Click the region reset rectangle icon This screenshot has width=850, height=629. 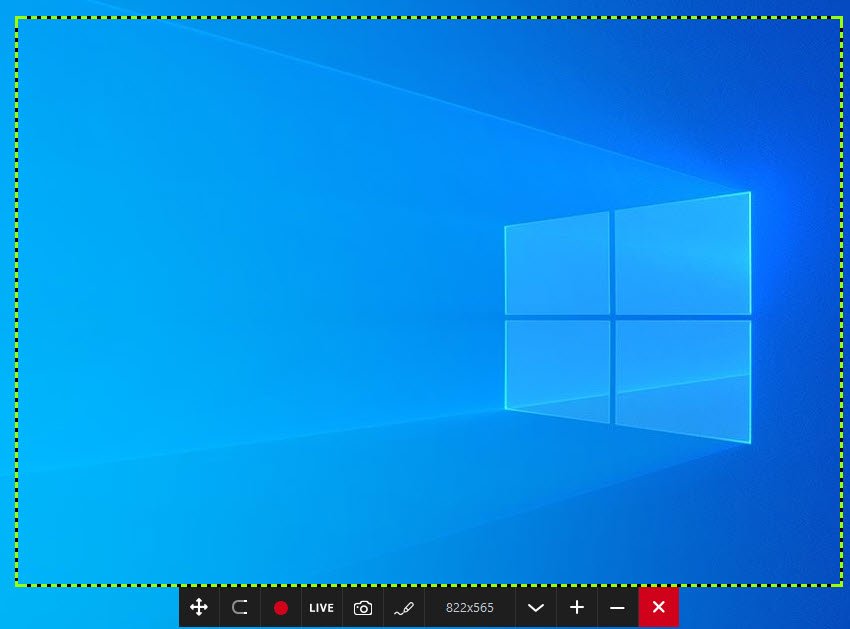click(x=240, y=607)
